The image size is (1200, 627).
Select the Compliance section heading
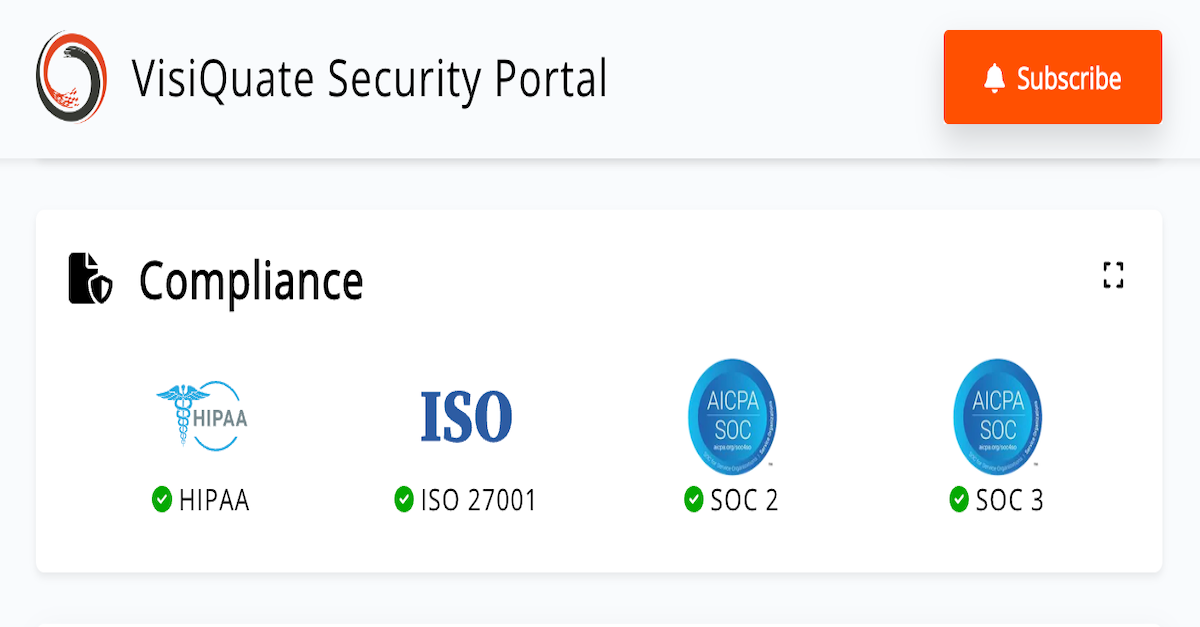(252, 281)
